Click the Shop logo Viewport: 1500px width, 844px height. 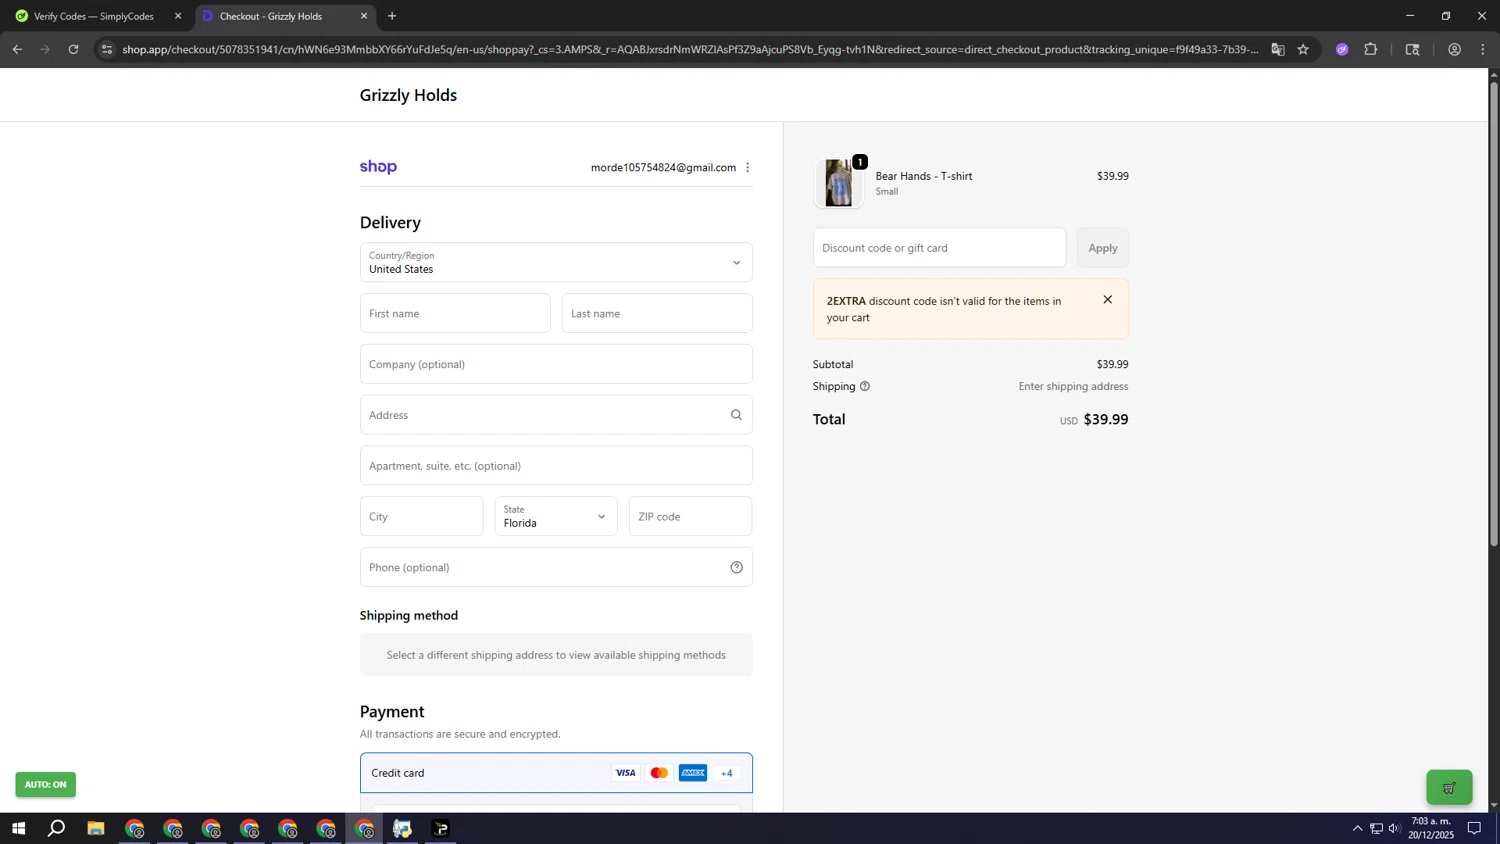click(x=378, y=167)
